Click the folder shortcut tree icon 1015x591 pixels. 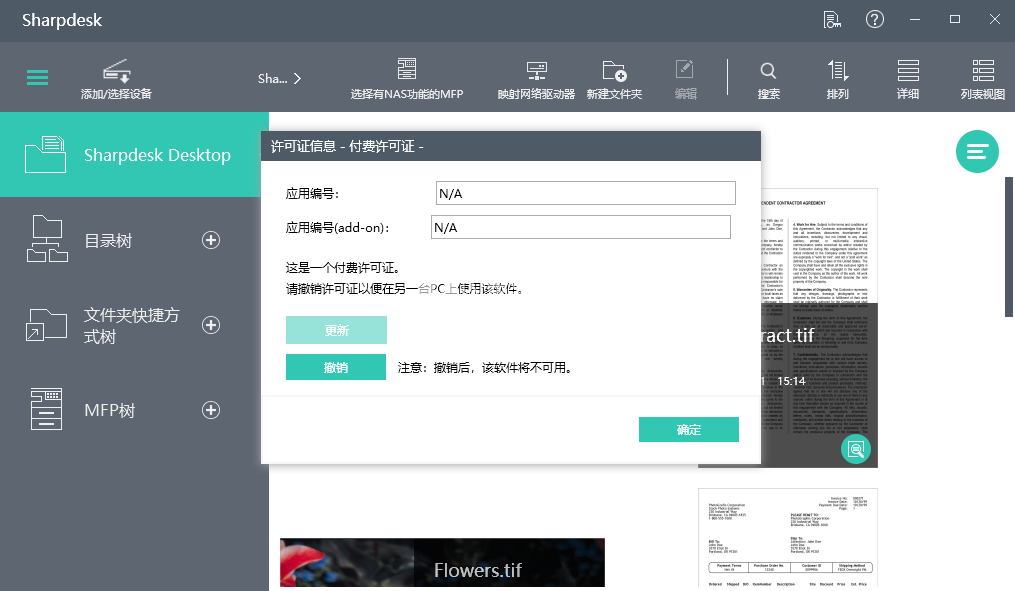[x=46, y=324]
